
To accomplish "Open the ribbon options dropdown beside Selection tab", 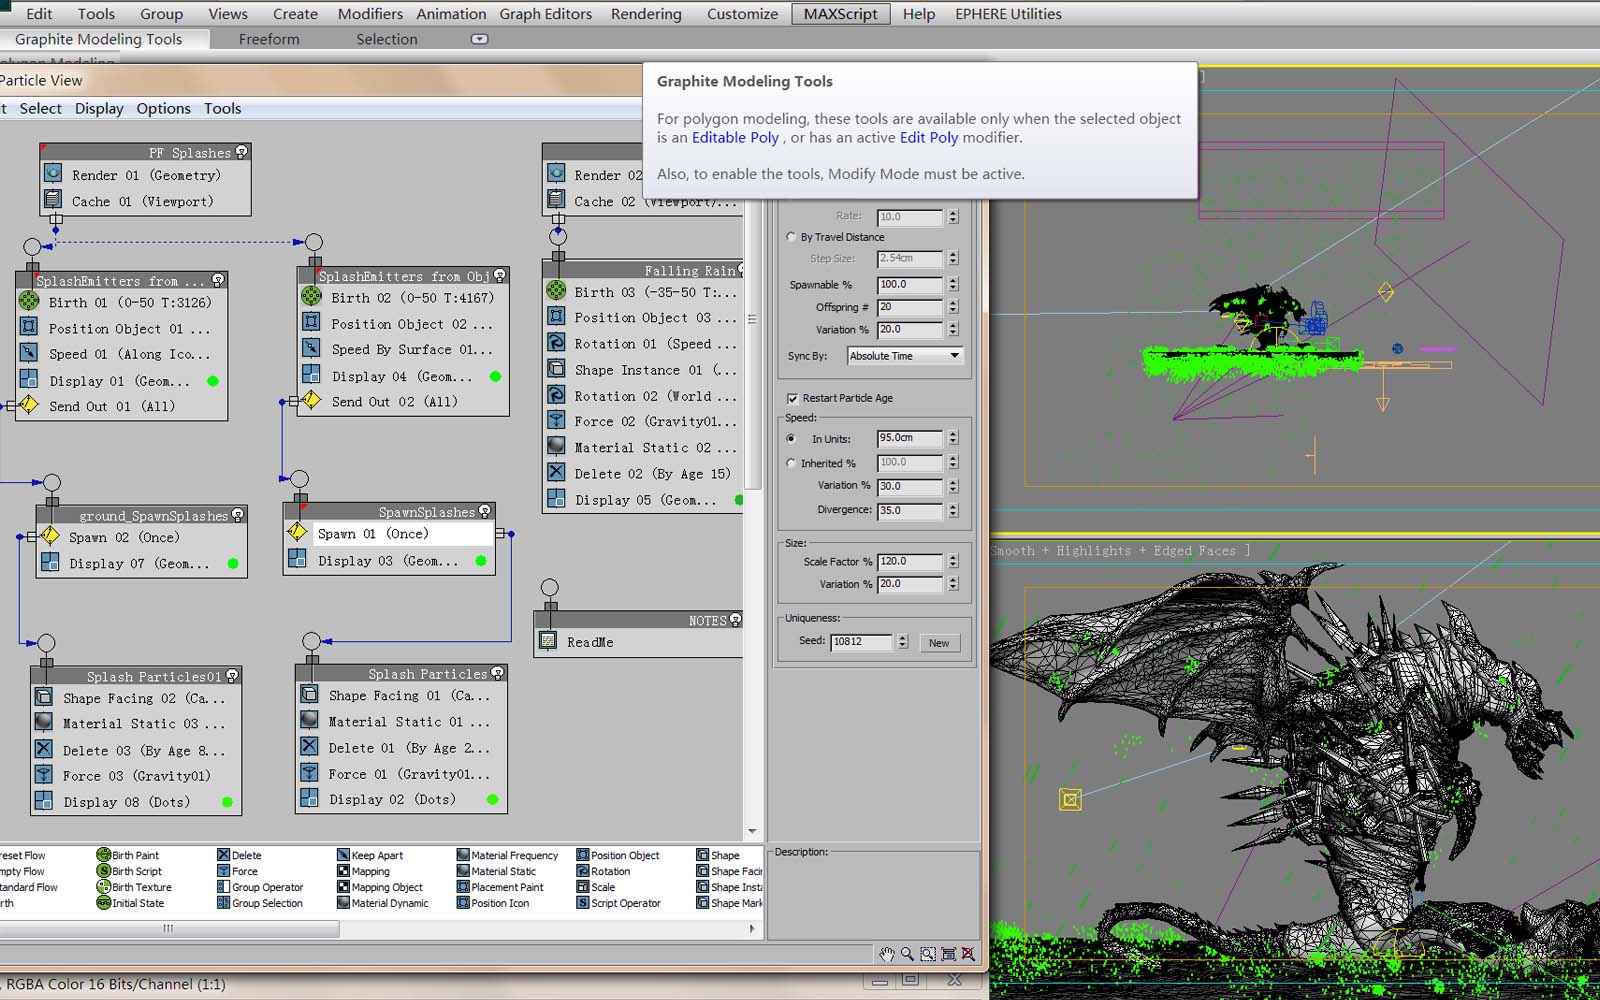I will tap(479, 39).
